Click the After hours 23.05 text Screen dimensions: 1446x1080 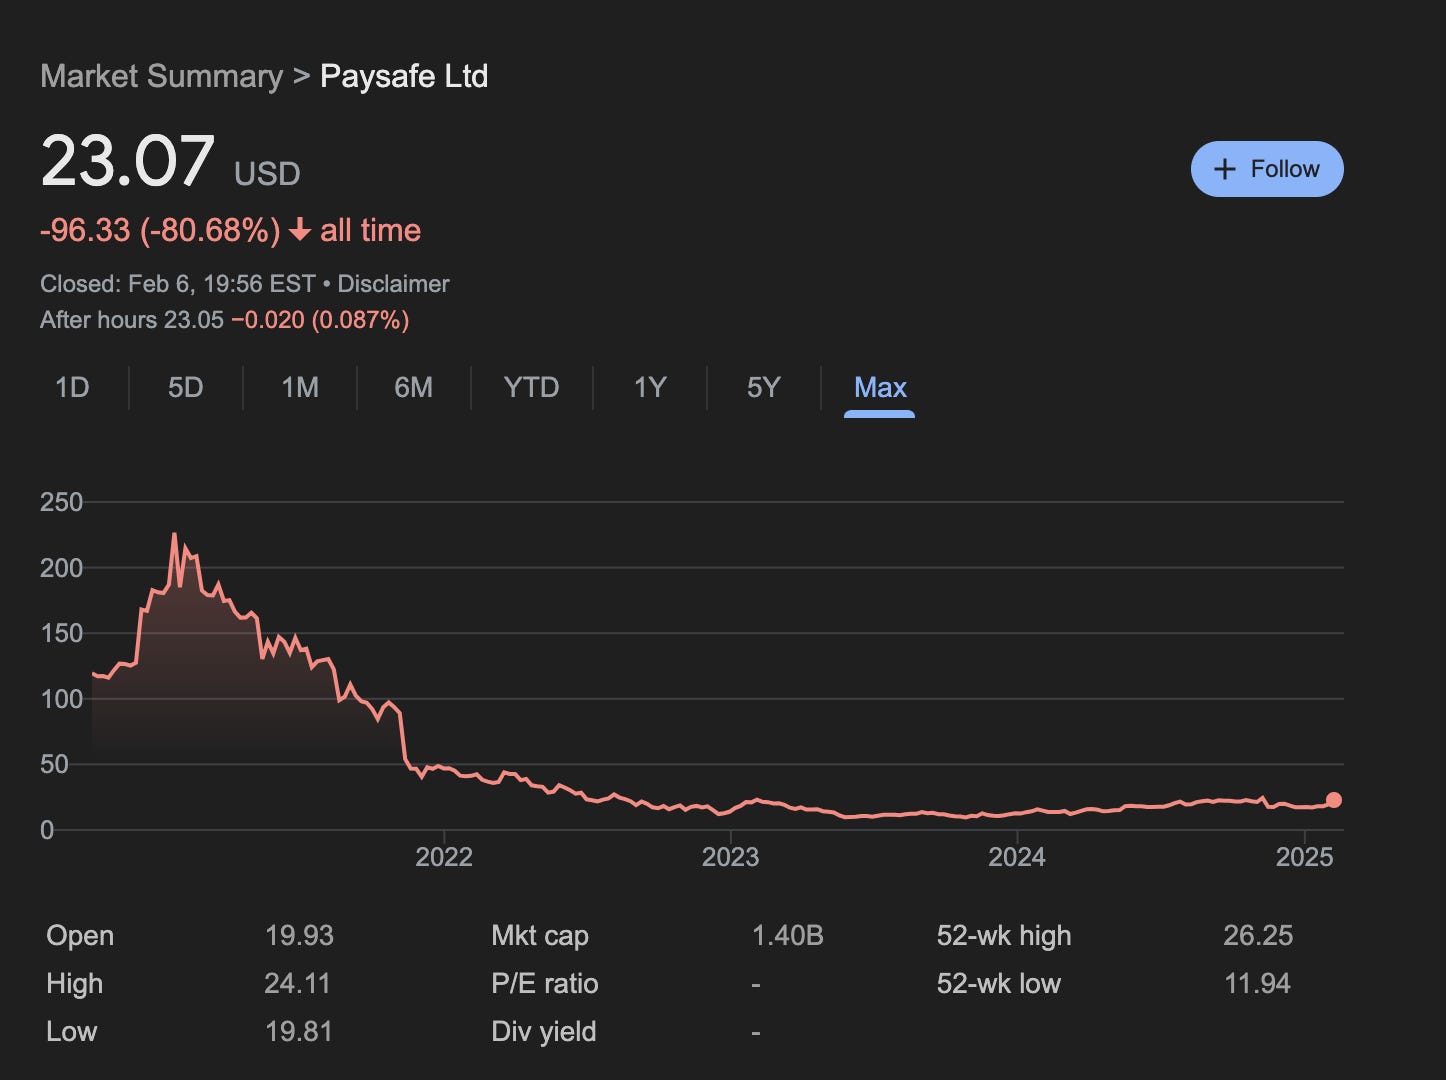pos(132,320)
